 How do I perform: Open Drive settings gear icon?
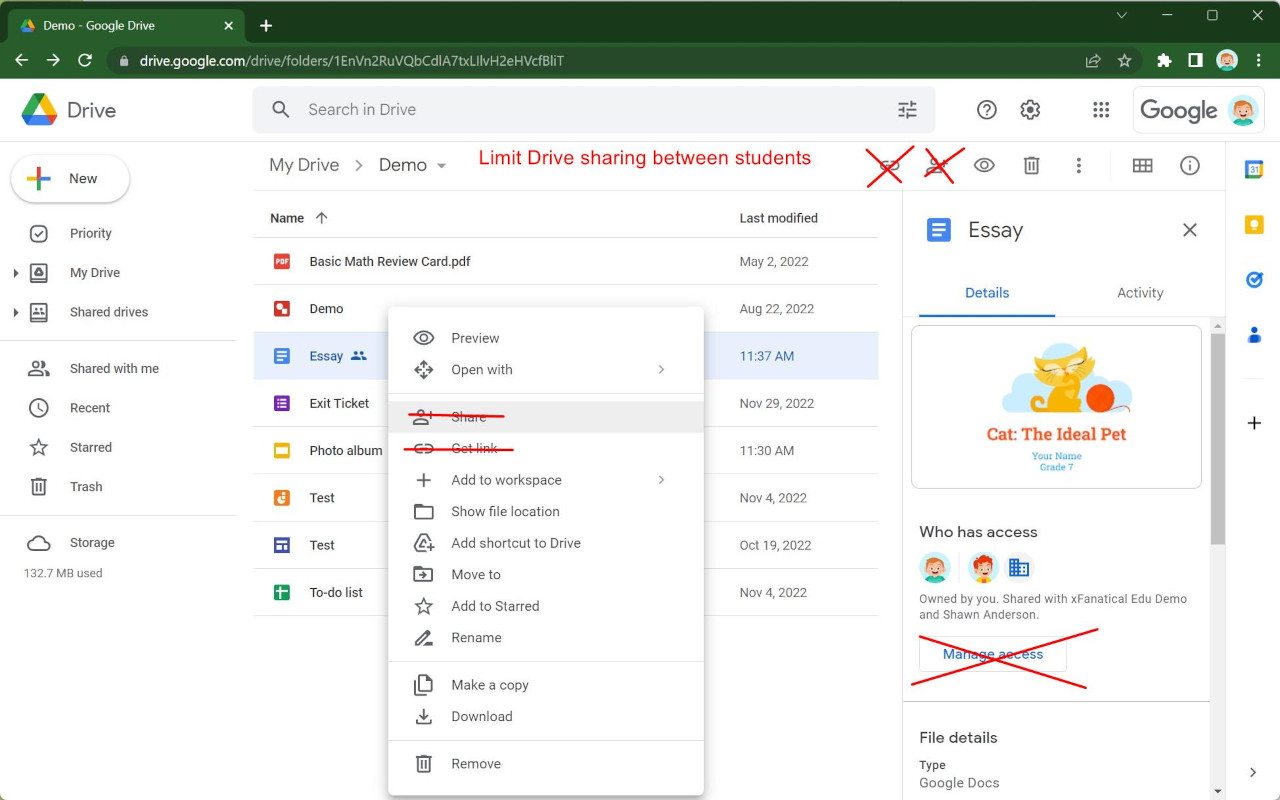pos(1030,110)
